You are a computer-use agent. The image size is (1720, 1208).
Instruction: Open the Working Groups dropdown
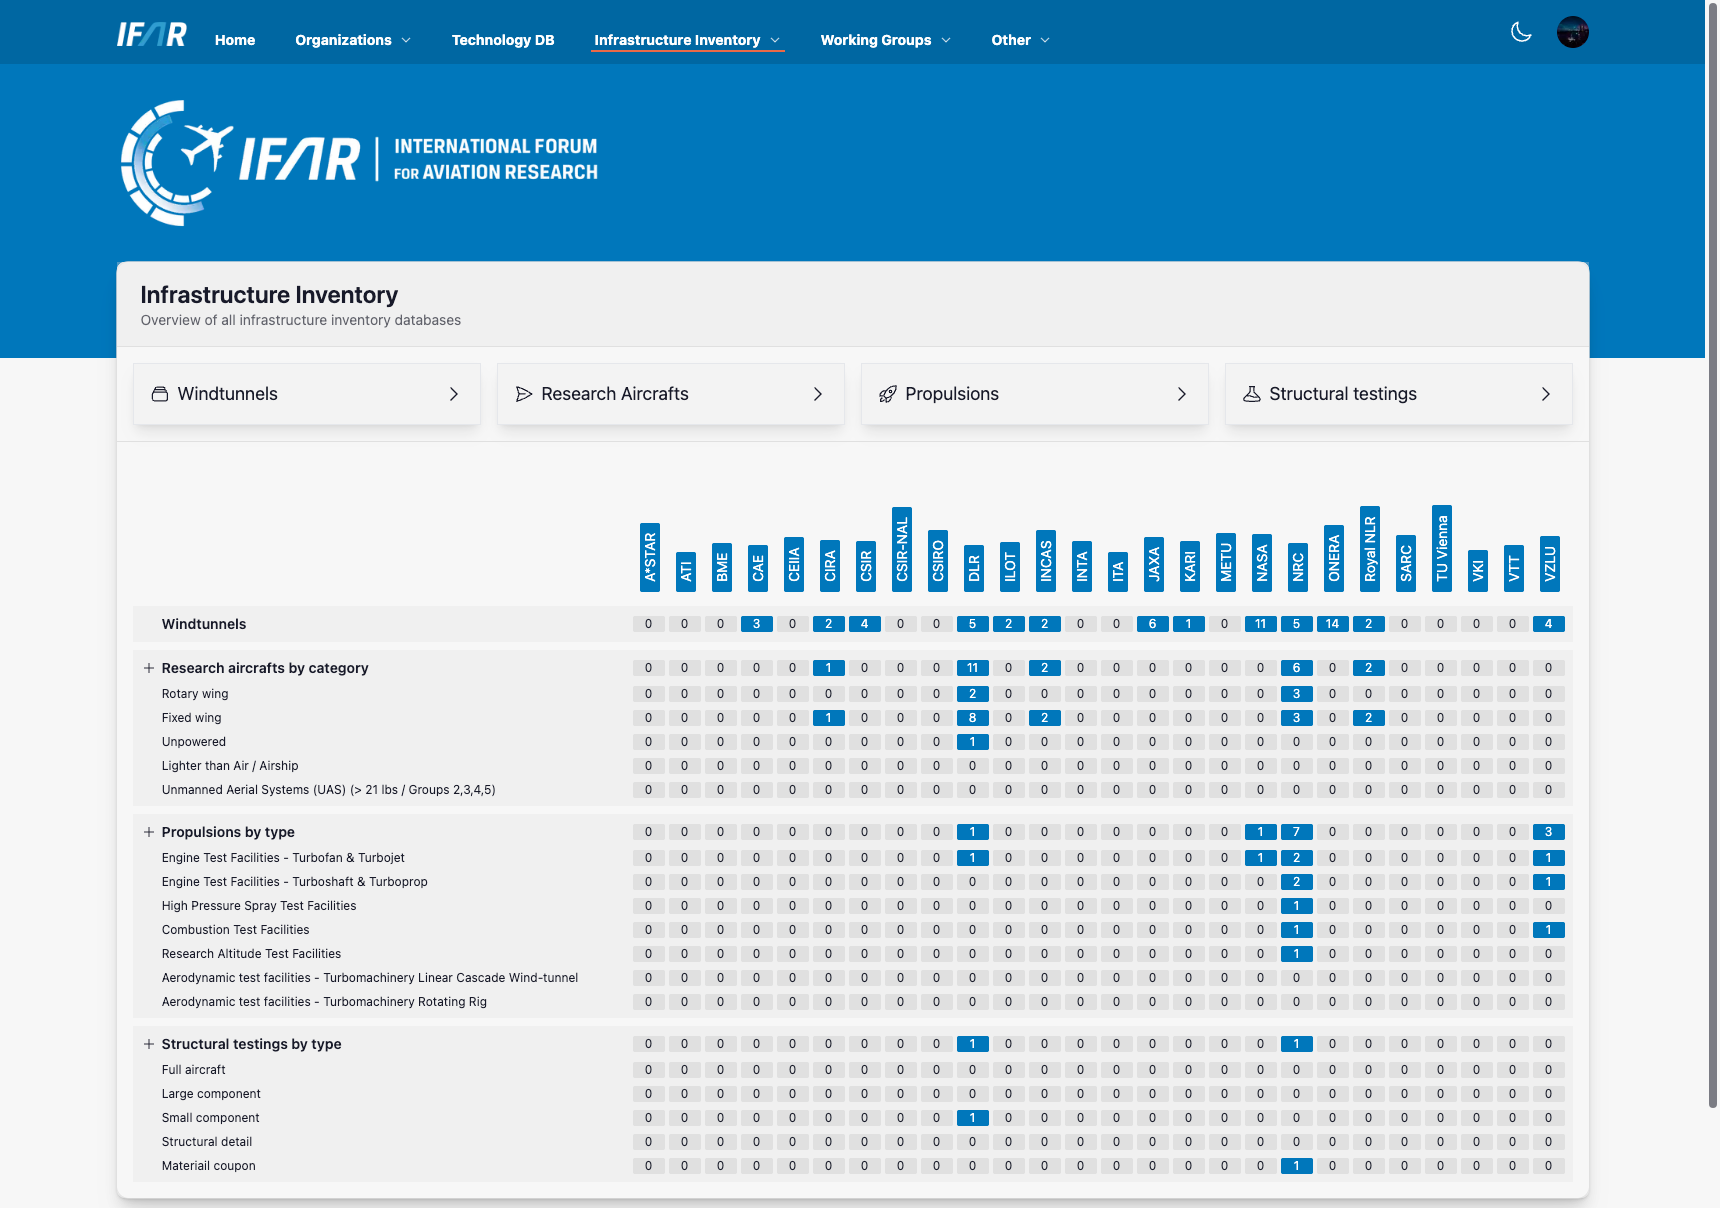(885, 40)
